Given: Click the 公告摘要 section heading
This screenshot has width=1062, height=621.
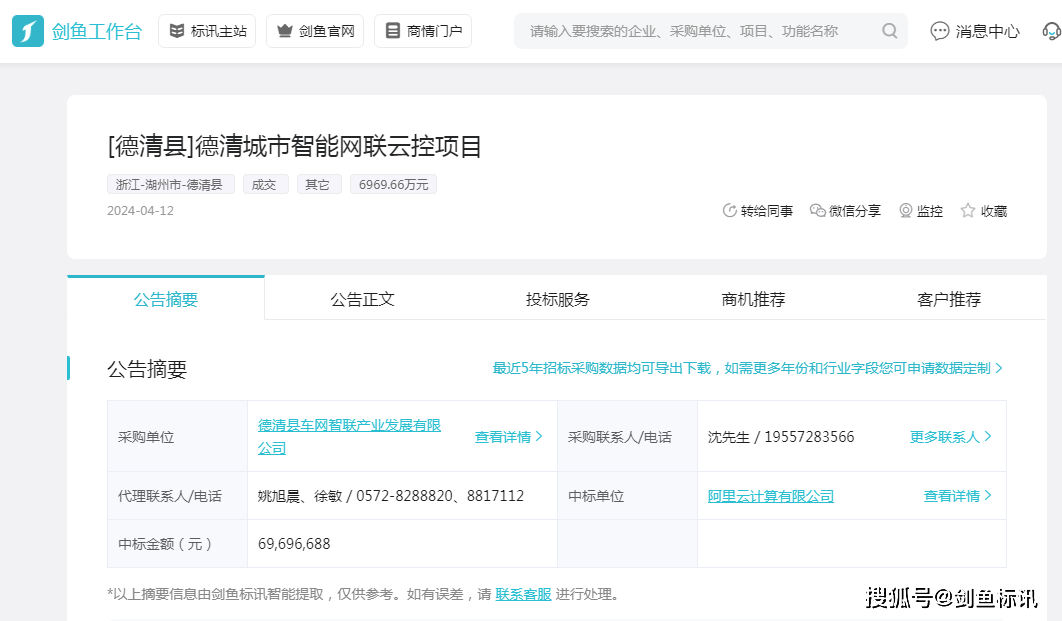Looking at the screenshot, I should tap(147, 369).
